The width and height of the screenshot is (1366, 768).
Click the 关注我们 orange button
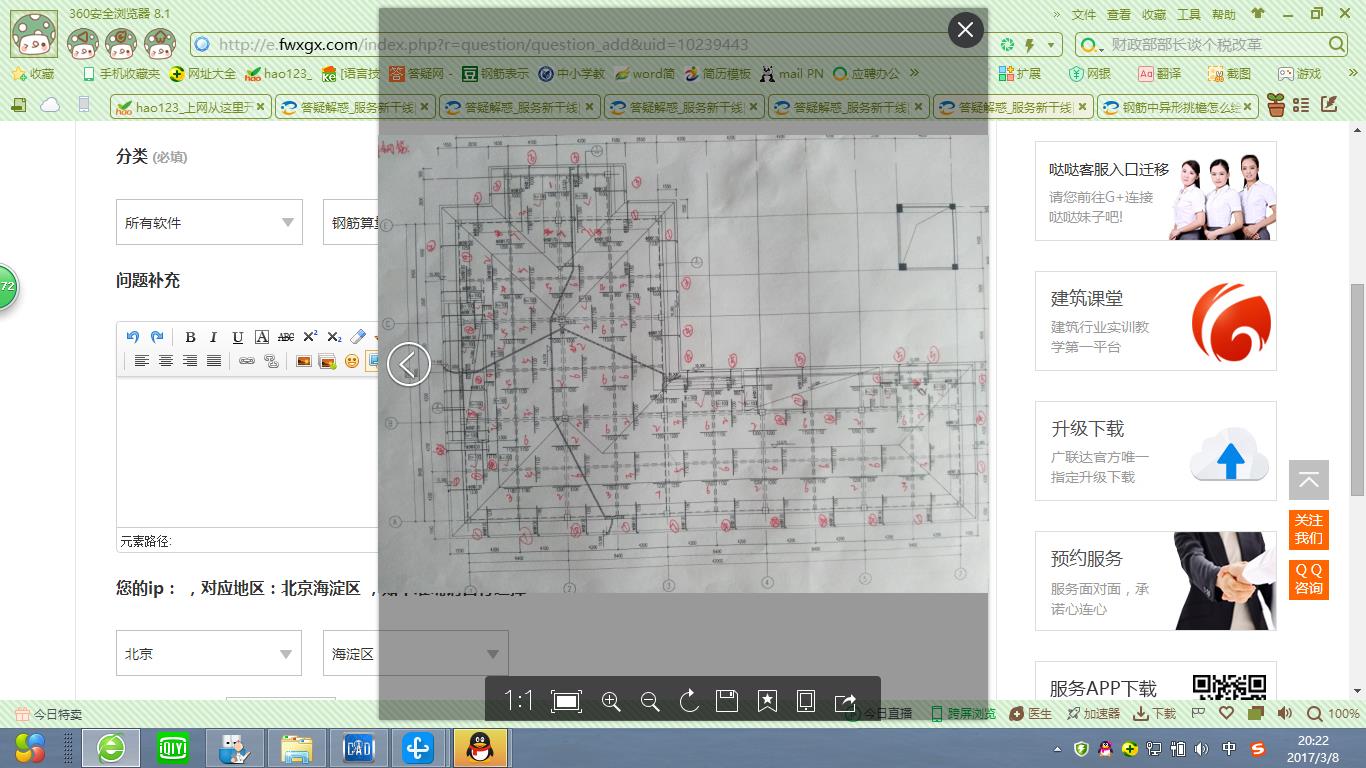(x=1309, y=529)
